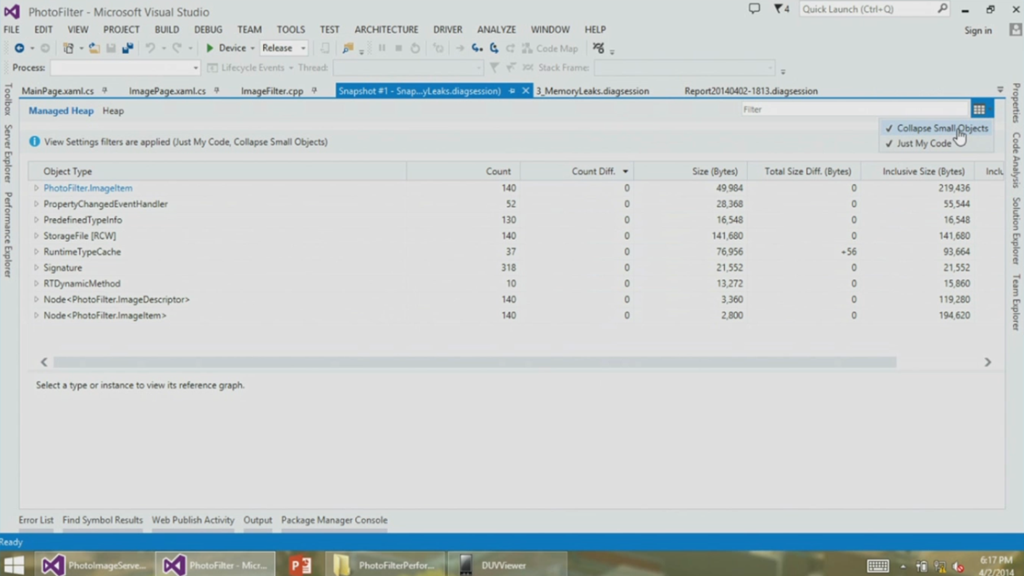This screenshot has width=1024, height=576.
Task: Open notifications flag icon showing 4
Action: [781, 9]
